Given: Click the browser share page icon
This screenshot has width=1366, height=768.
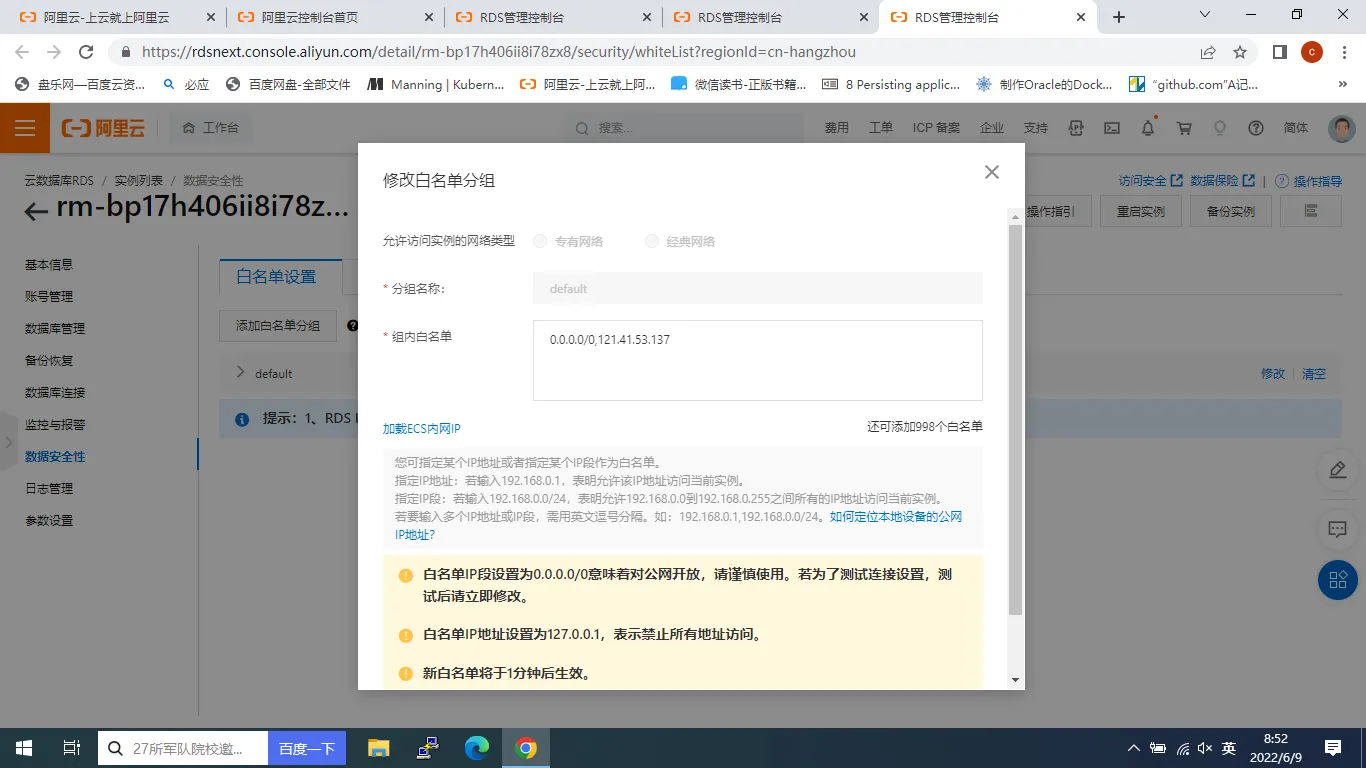Looking at the screenshot, I should tap(1208, 52).
